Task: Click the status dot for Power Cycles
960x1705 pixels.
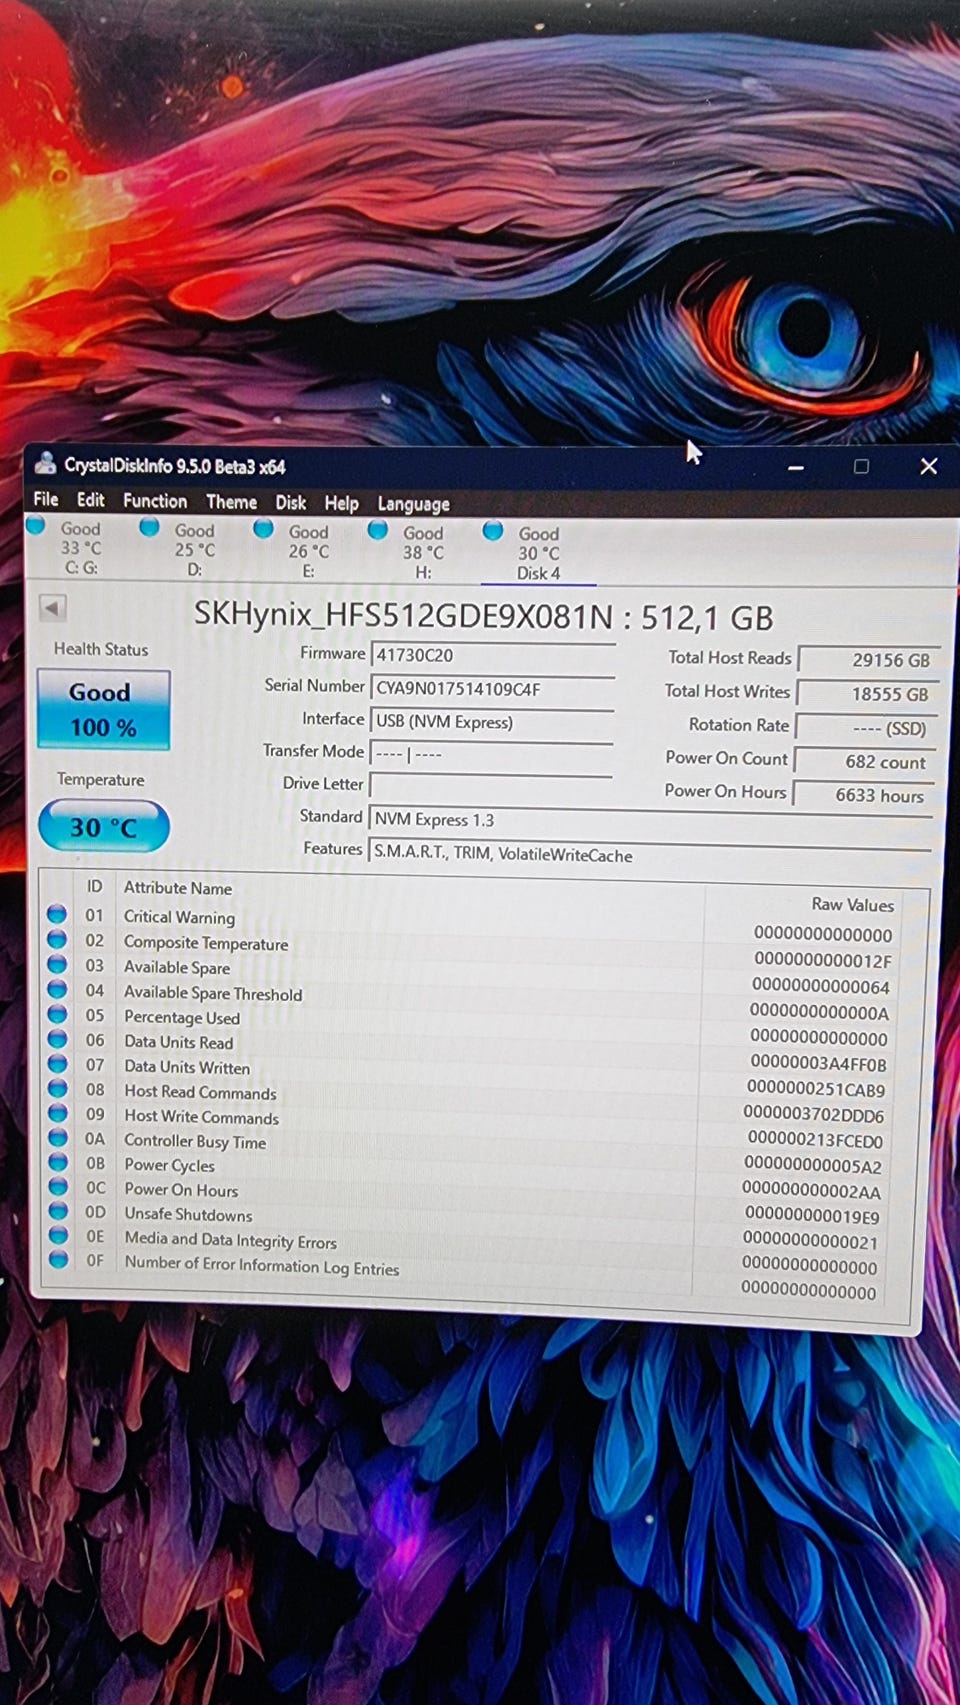Action: pos(57,1162)
